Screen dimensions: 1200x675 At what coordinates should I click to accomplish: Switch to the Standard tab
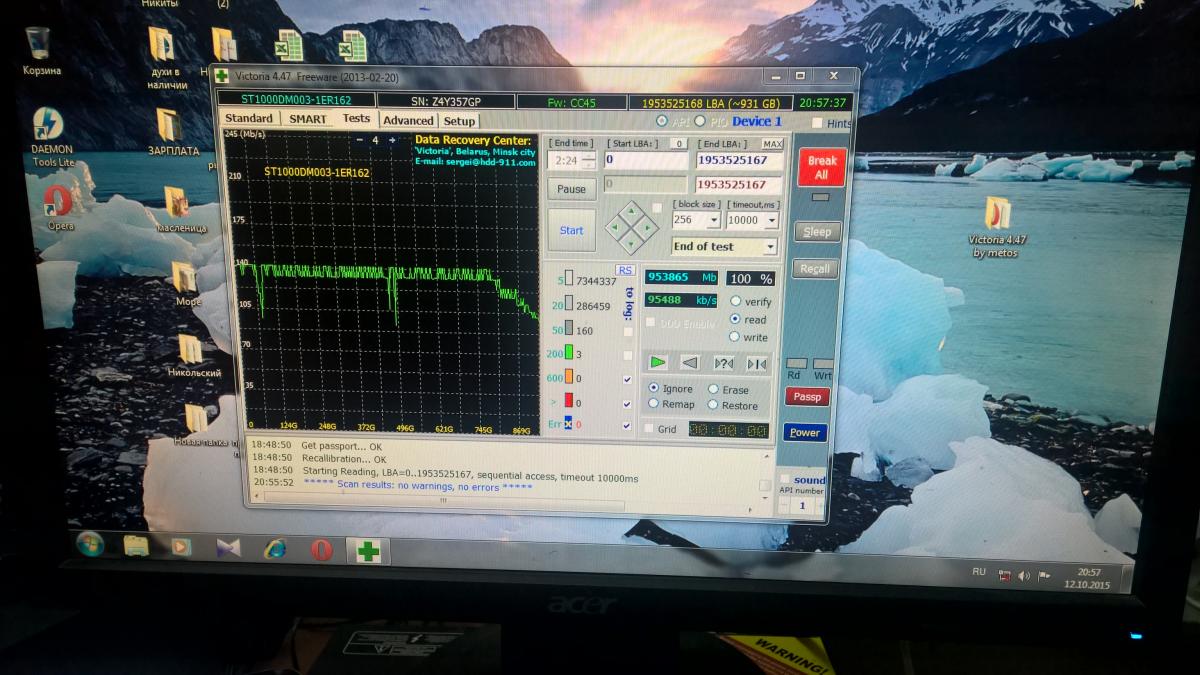coord(249,119)
